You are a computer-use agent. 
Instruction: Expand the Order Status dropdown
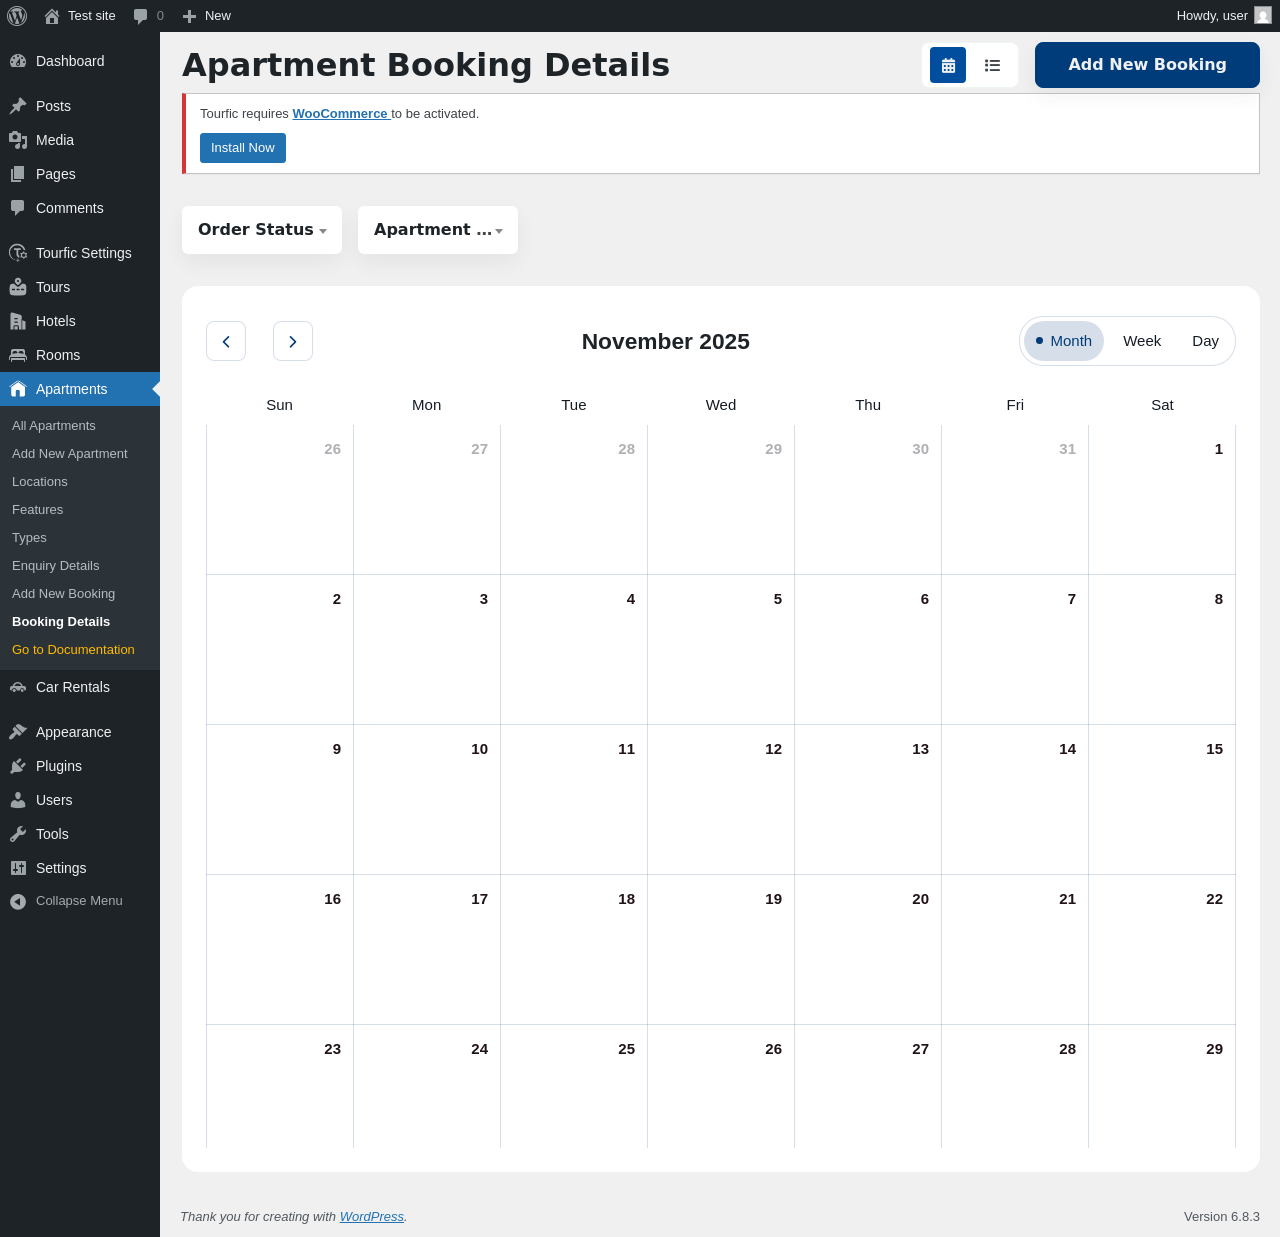click(x=262, y=230)
